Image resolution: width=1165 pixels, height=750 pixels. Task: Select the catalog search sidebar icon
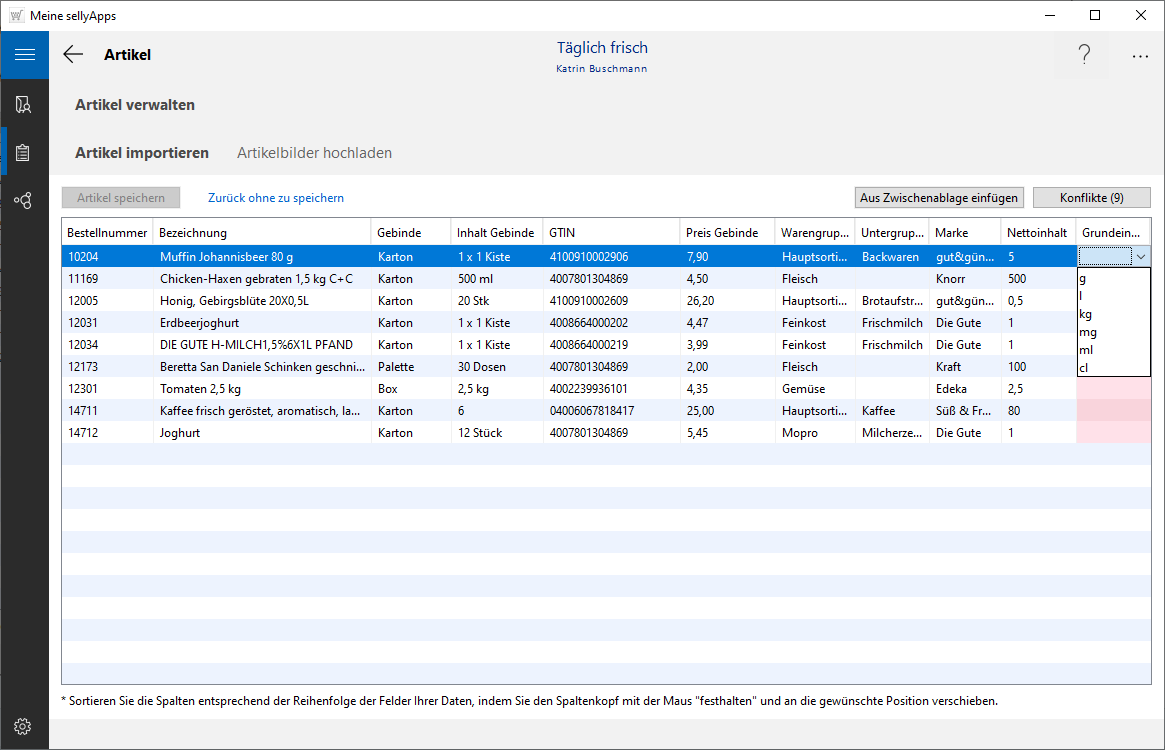pos(23,104)
